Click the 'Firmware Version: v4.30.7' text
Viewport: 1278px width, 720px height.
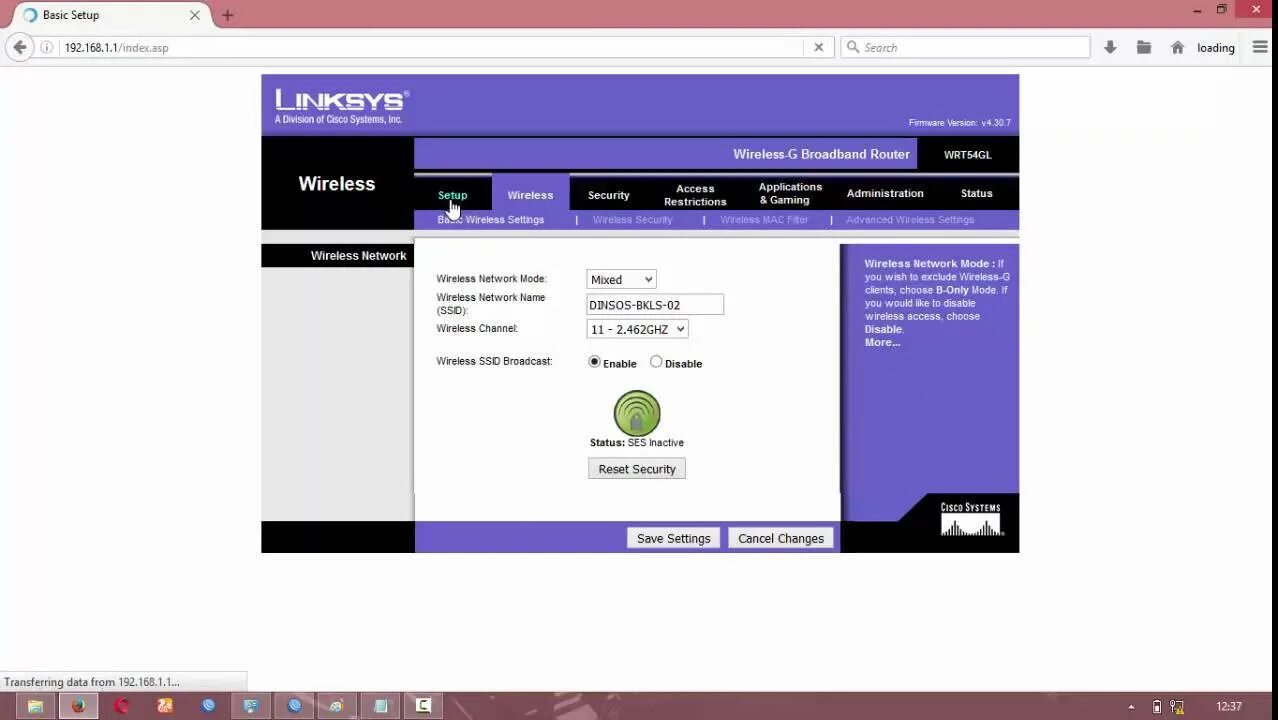click(959, 123)
